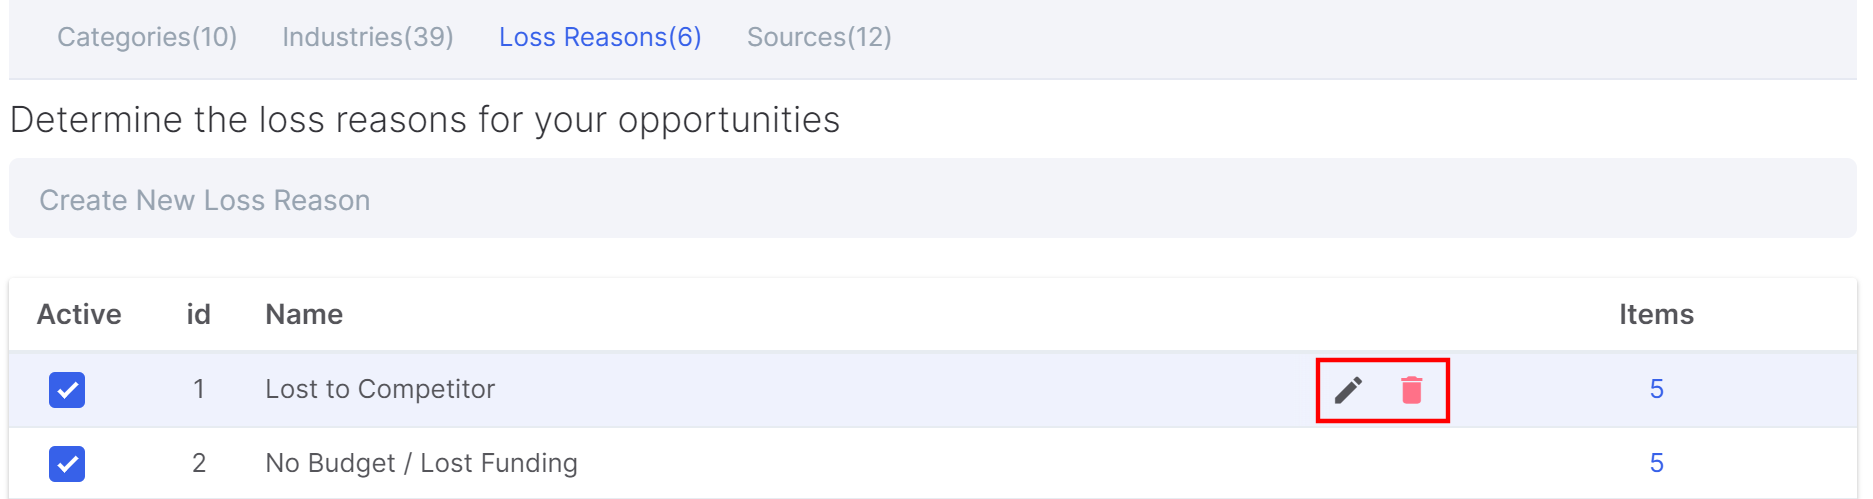Go to the Sources(12) tab
The height and width of the screenshot is (499, 1873).
[x=819, y=37]
